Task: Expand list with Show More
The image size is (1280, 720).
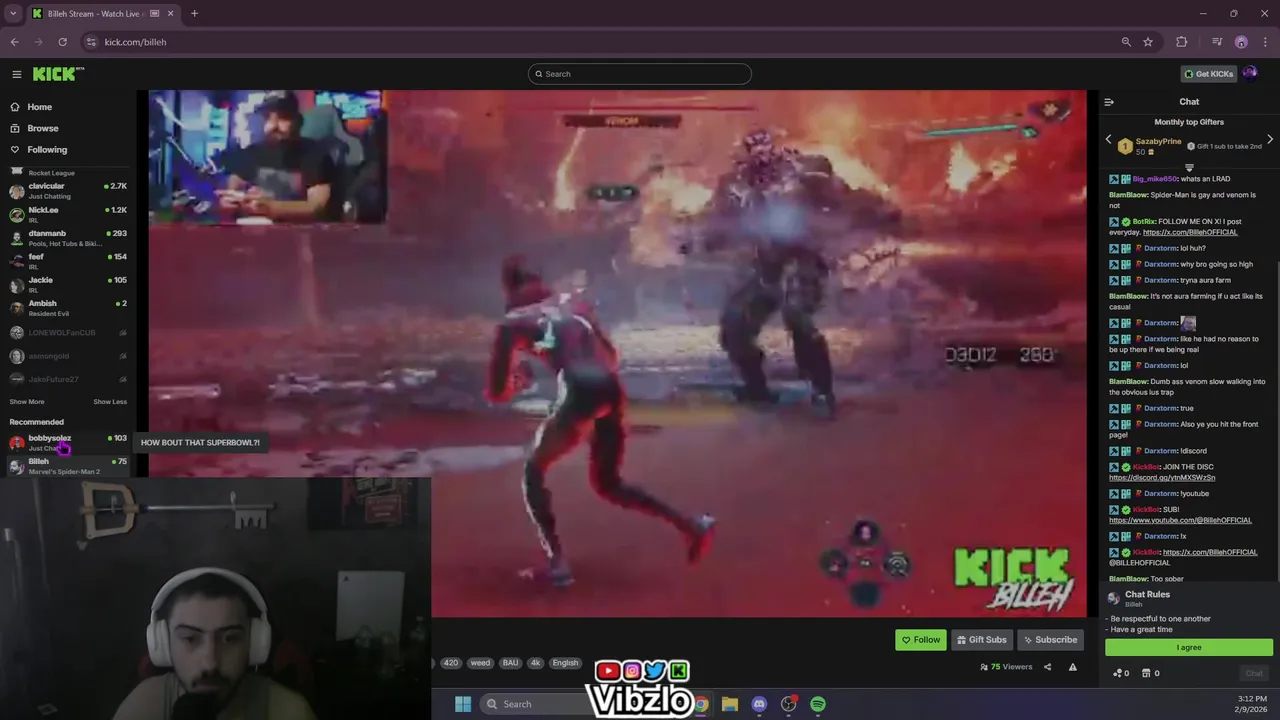Action: 27,402
